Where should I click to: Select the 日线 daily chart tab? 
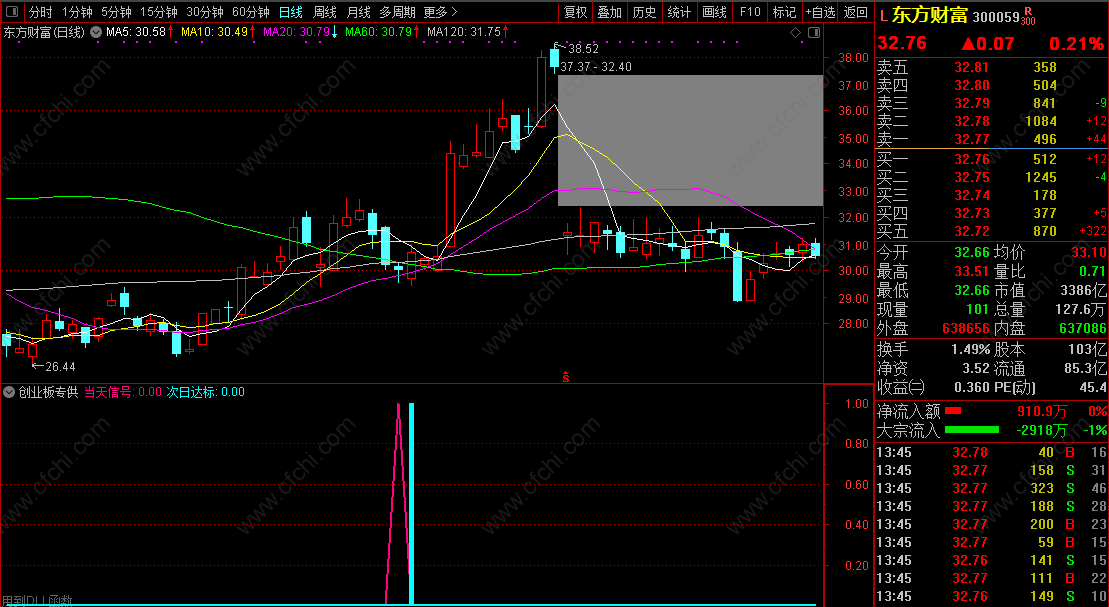(x=291, y=12)
